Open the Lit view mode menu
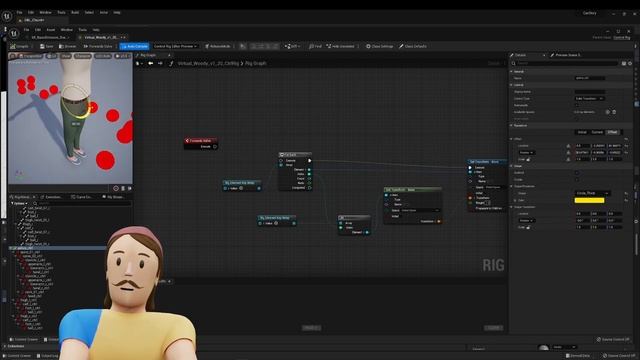The width and height of the screenshot is (640, 360). [x=52, y=56]
